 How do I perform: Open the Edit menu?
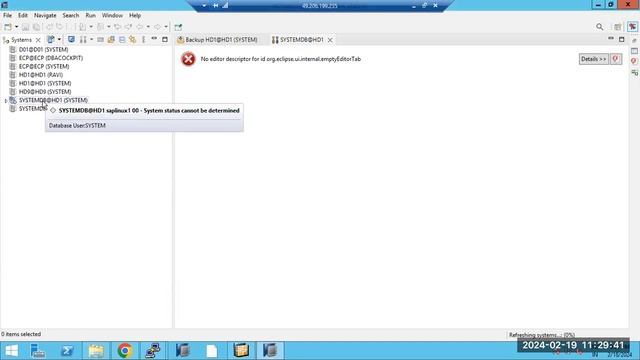tap(23, 15)
